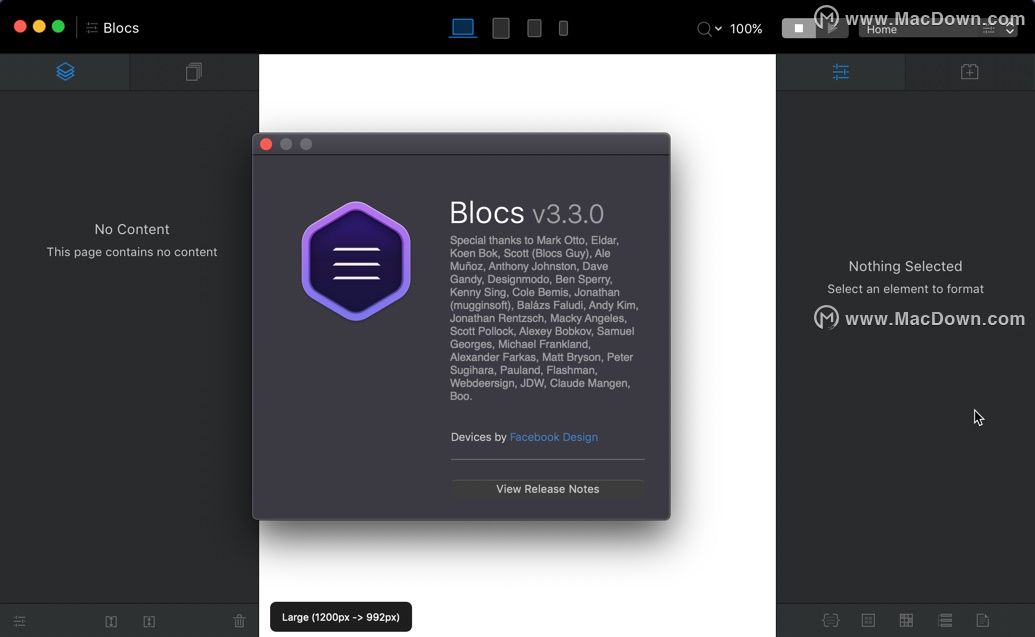Start preview mode with the play button
The height and width of the screenshot is (637, 1035).
point(832,28)
